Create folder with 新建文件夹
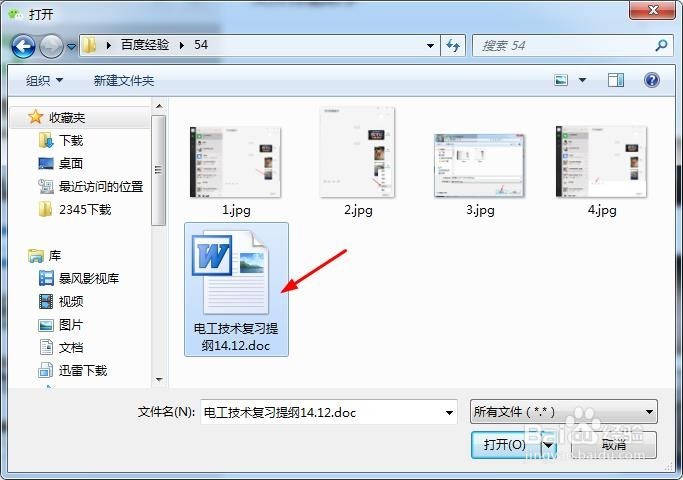The image size is (683, 480). click(124, 81)
